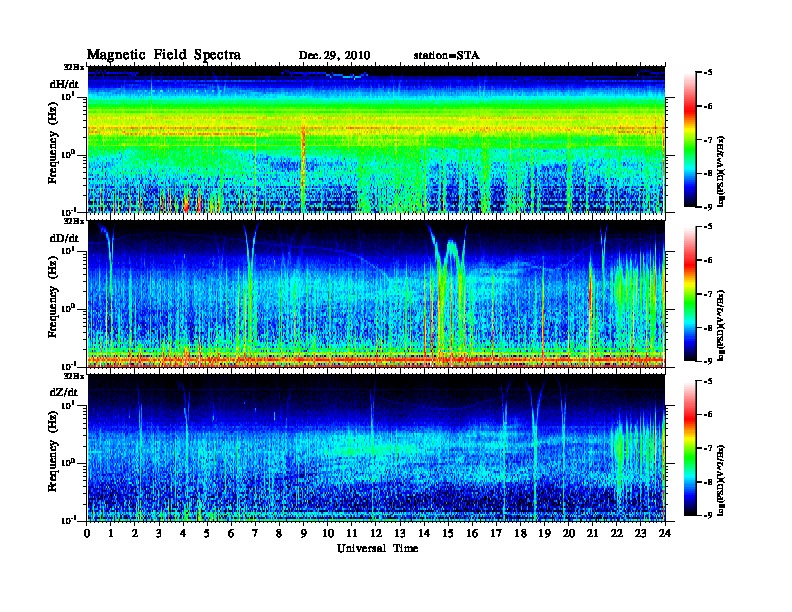Viewport: 792px width, 612px height.
Task: Click hour tick label "9" on time axis
Action: (x=304, y=534)
